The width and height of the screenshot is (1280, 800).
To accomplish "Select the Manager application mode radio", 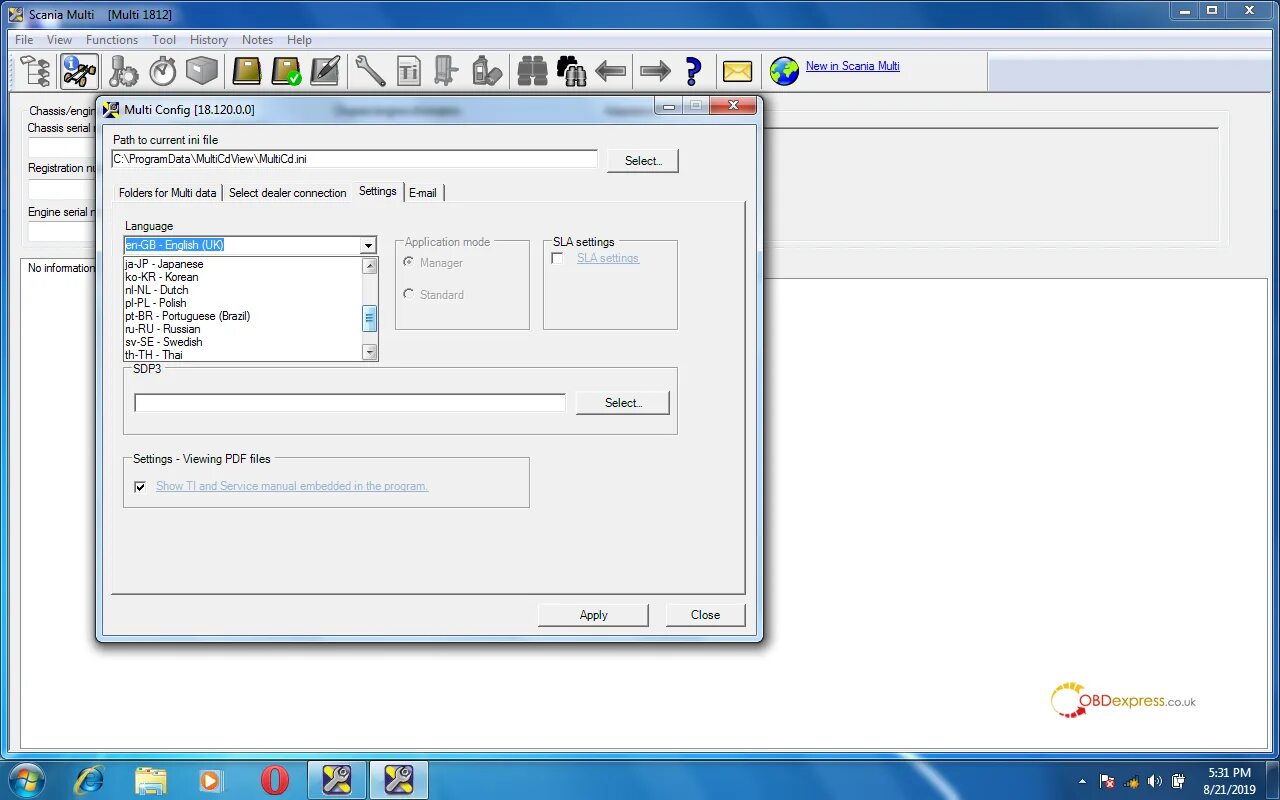I will 408,262.
